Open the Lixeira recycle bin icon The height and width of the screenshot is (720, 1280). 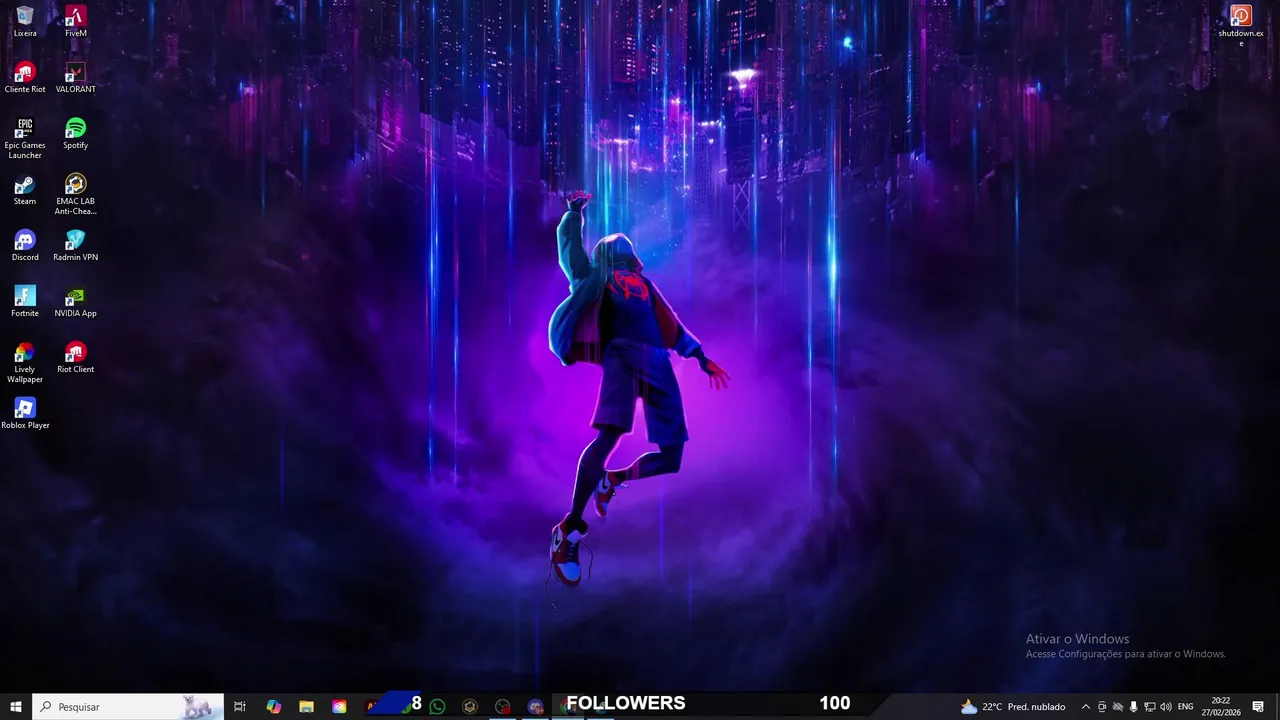click(x=25, y=22)
